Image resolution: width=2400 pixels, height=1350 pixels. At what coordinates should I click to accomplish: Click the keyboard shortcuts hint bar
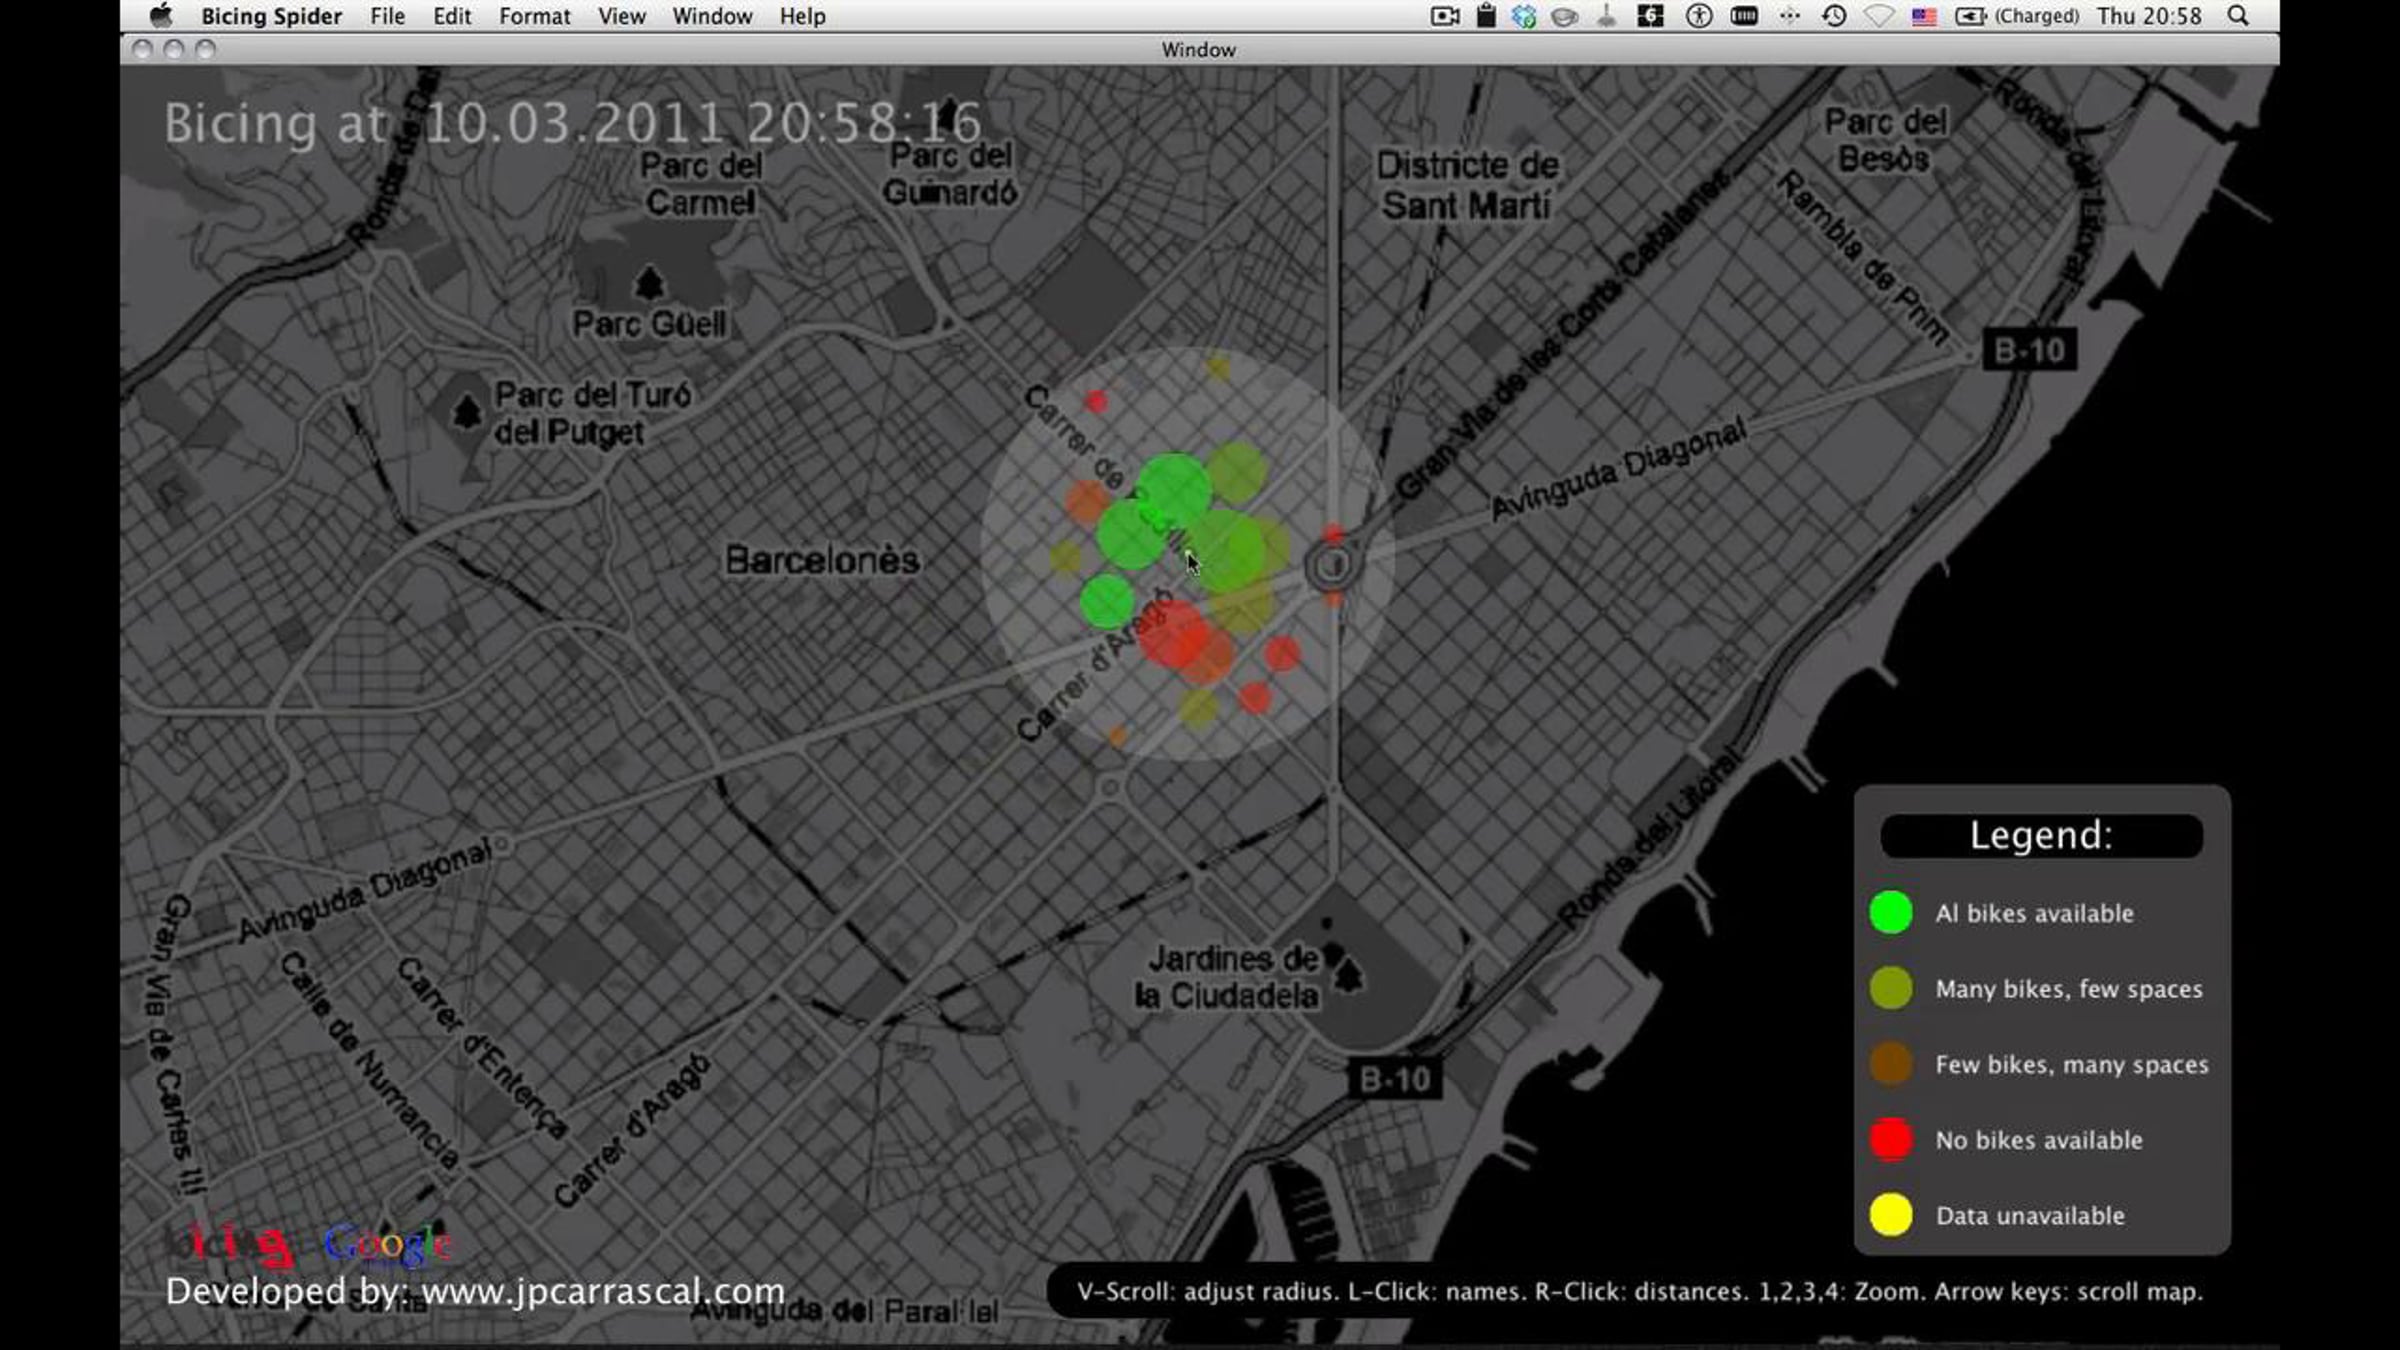pyautogui.click(x=1639, y=1291)
